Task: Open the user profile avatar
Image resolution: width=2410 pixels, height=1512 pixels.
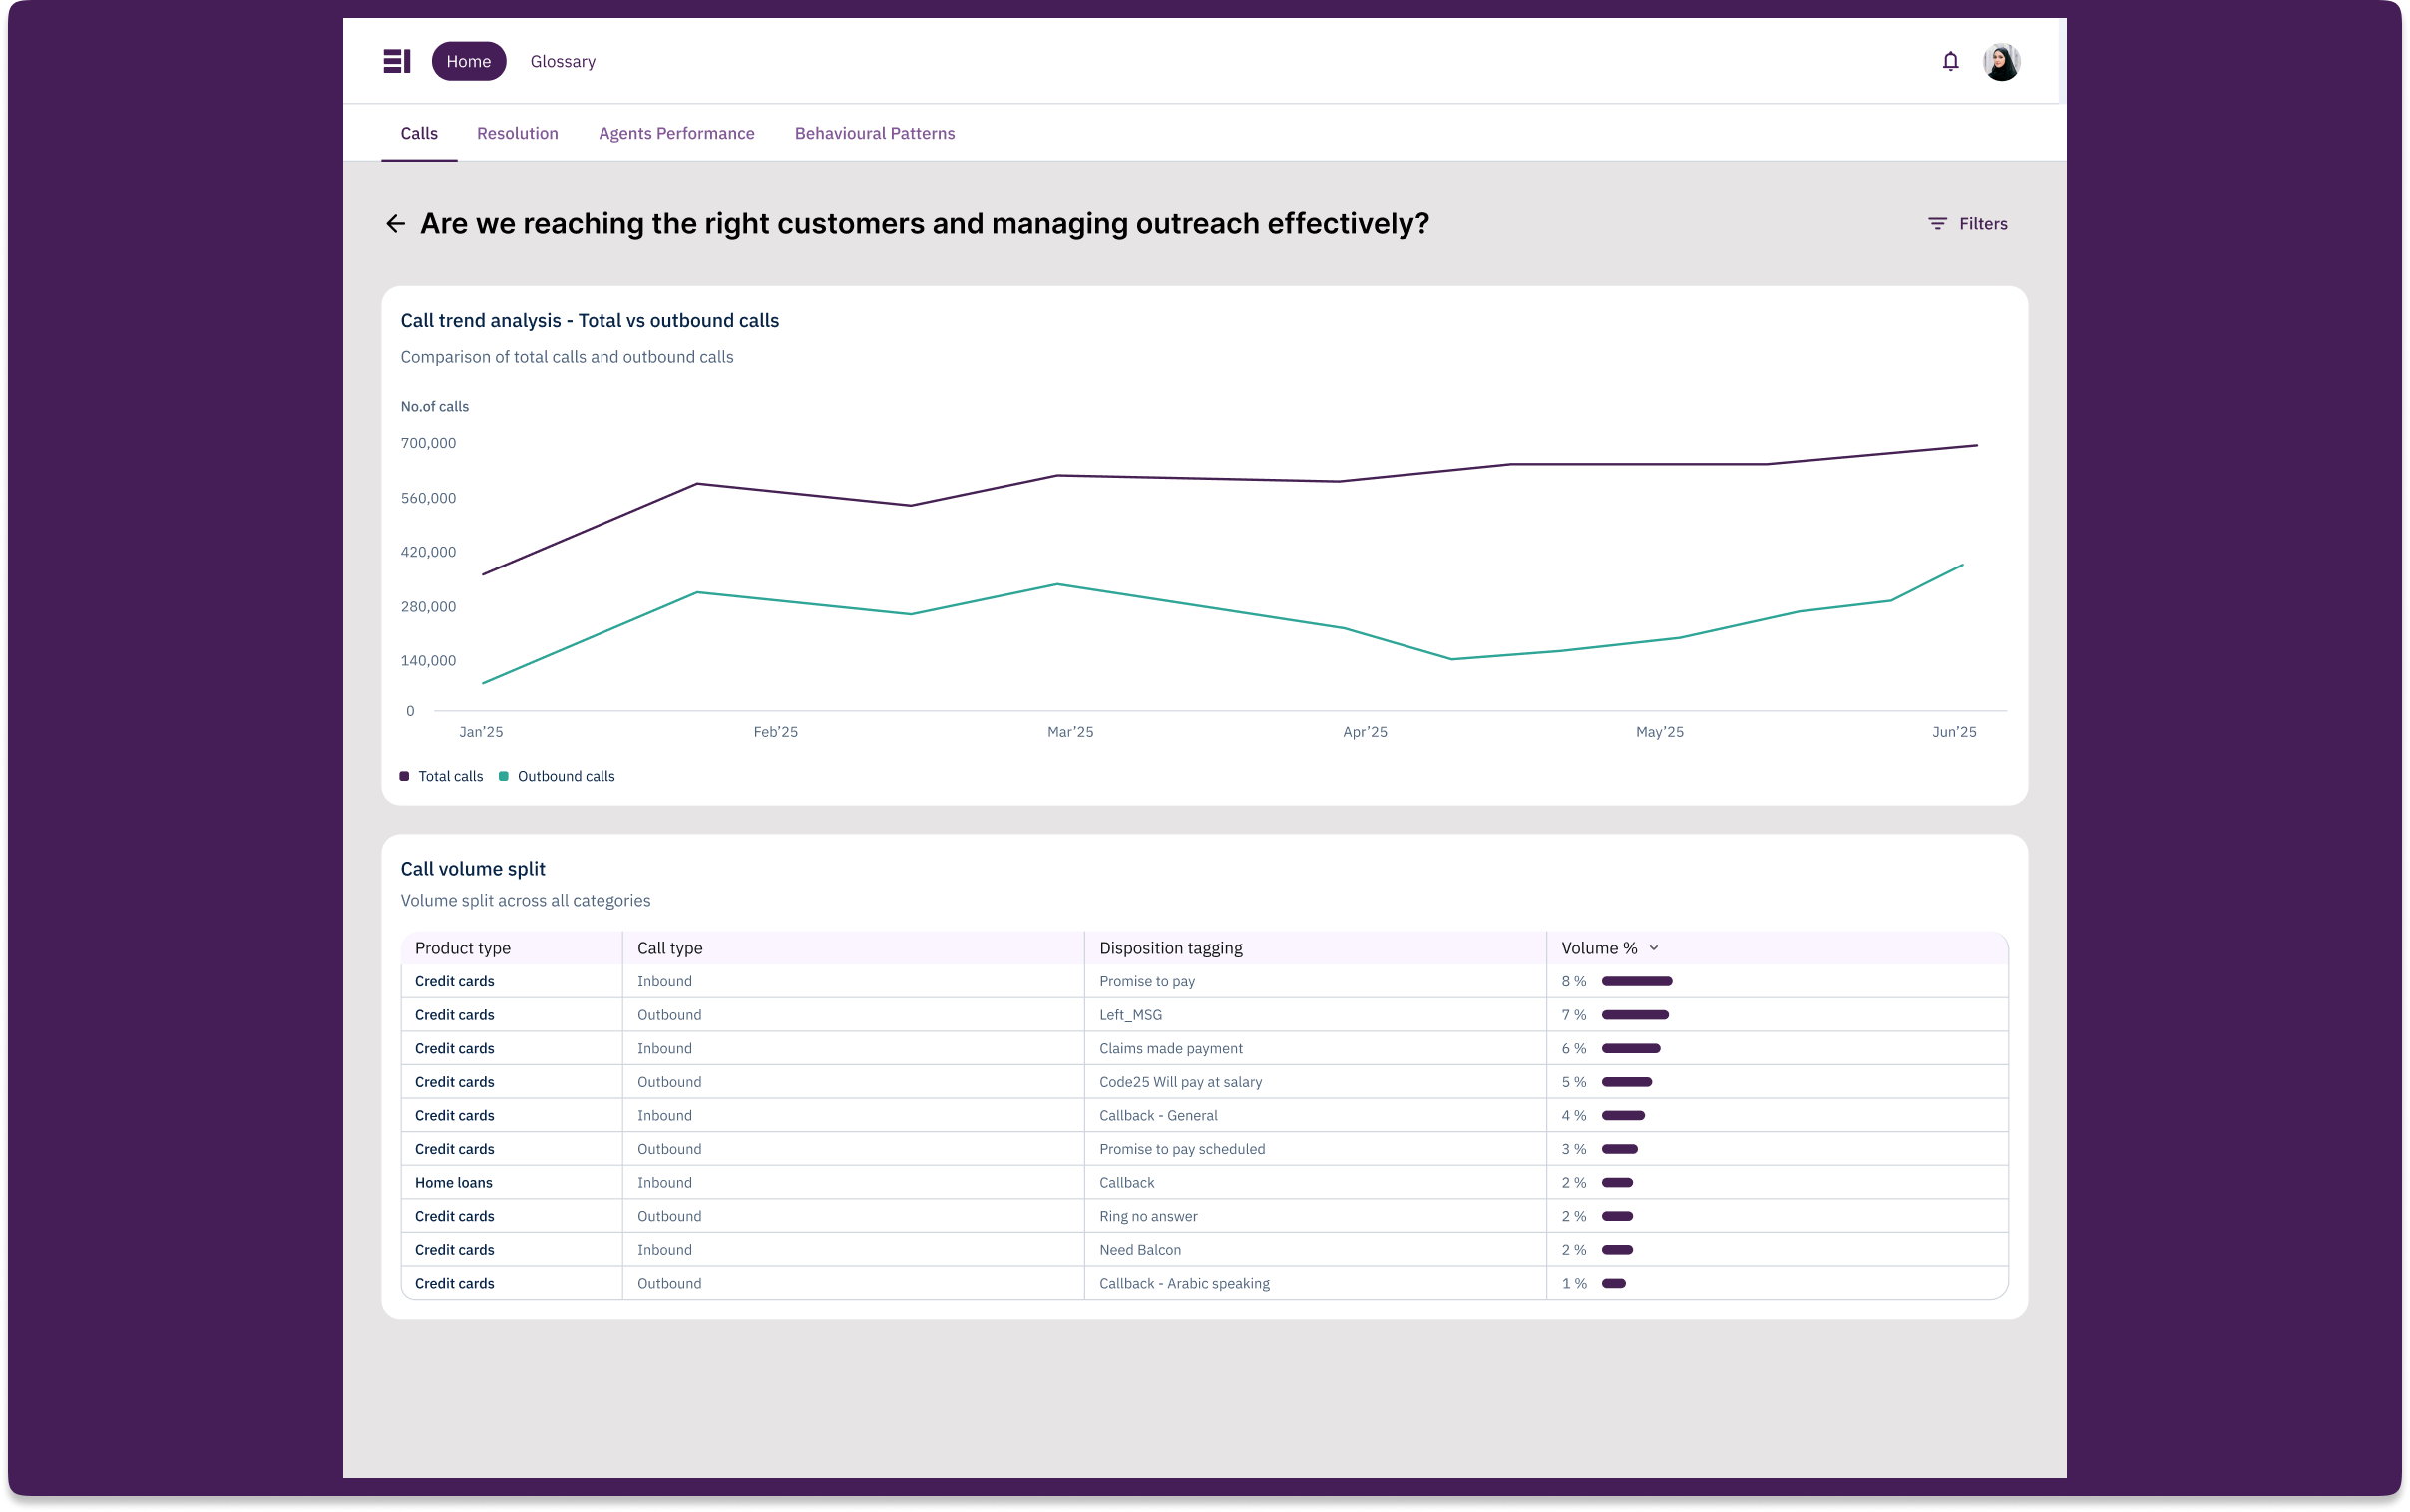Action: [2001, 61]
